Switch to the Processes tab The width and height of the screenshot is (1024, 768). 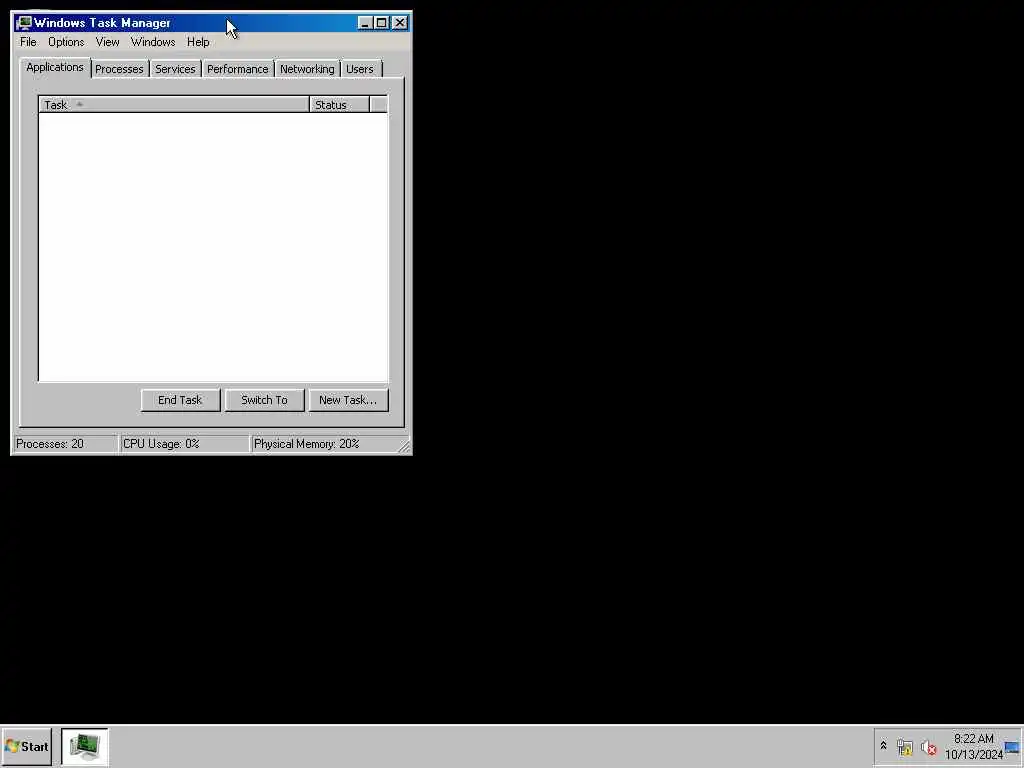point(119,69)
